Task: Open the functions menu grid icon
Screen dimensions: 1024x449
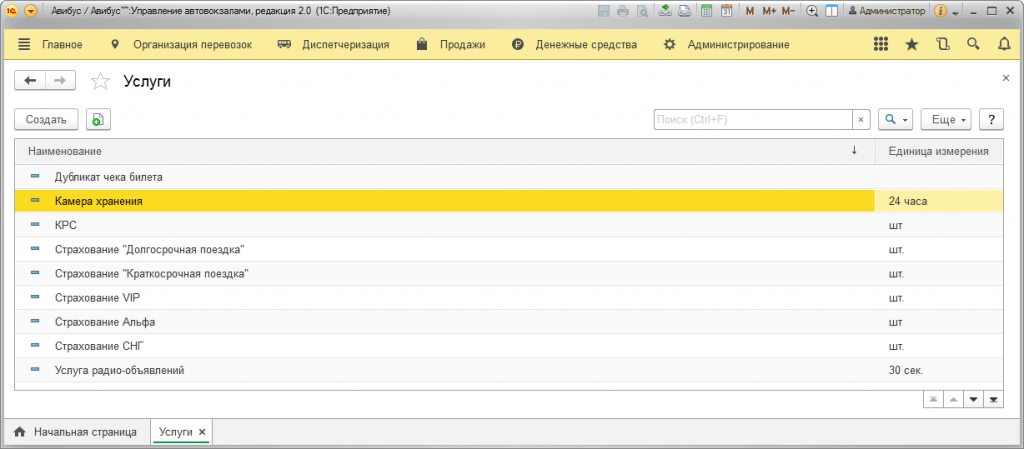Action: pyautogui.click(x=881, y=45)
